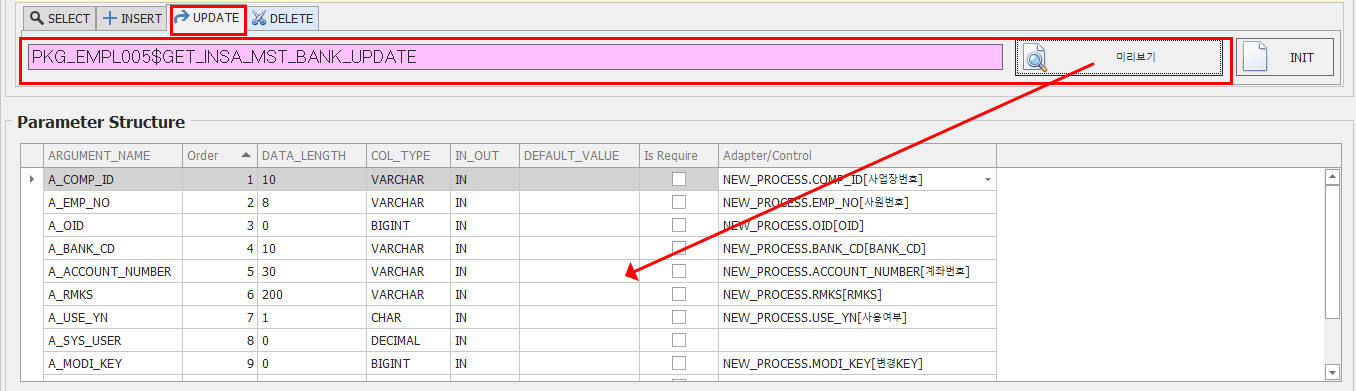Toggle Is Require for A_COMP_ID

coord(679,179)
